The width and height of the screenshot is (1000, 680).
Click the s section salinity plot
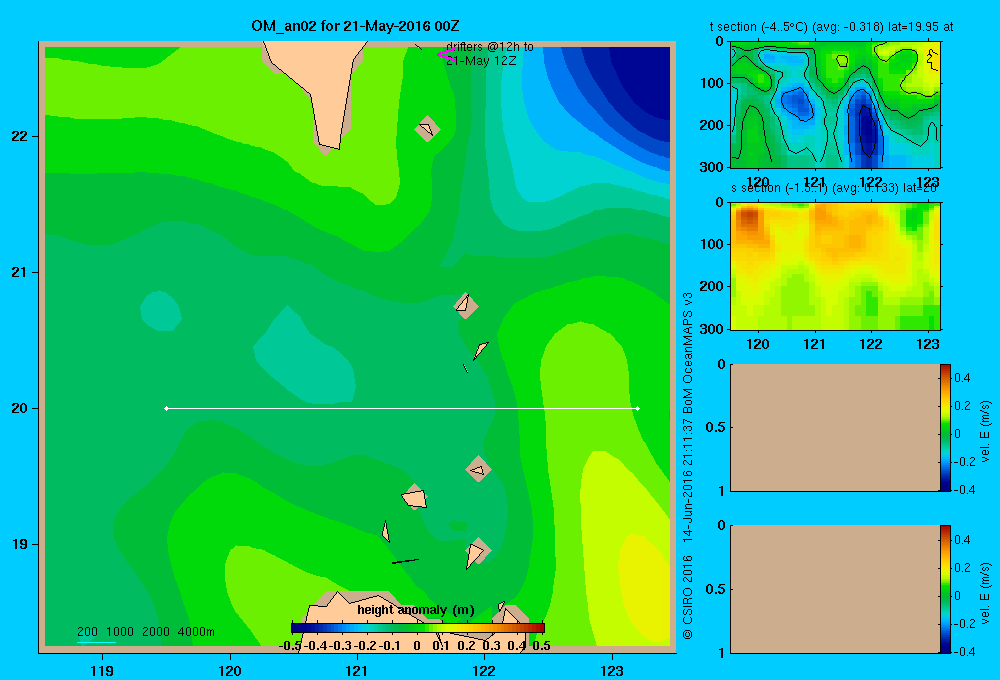tap(835, 266)
